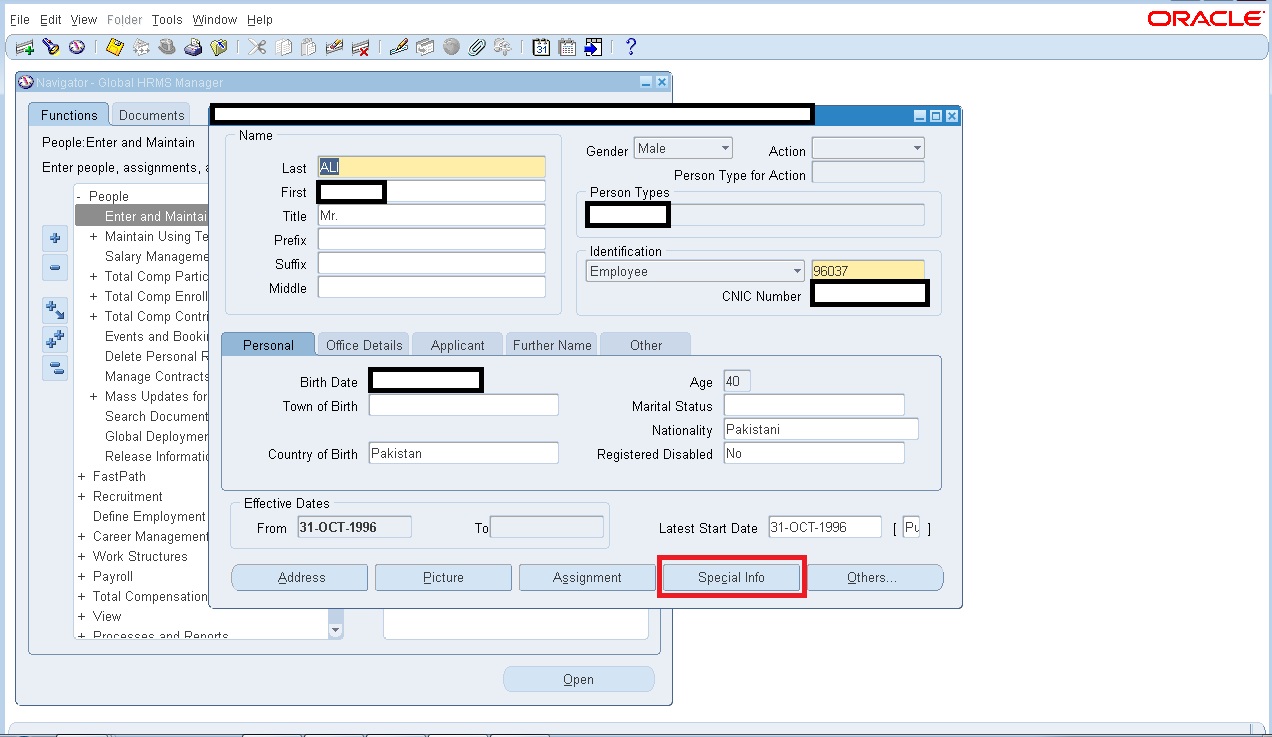Select the Copy icon on the toolbar
The width and height of the screenshot is (1272, 737).
click(285, 47)
